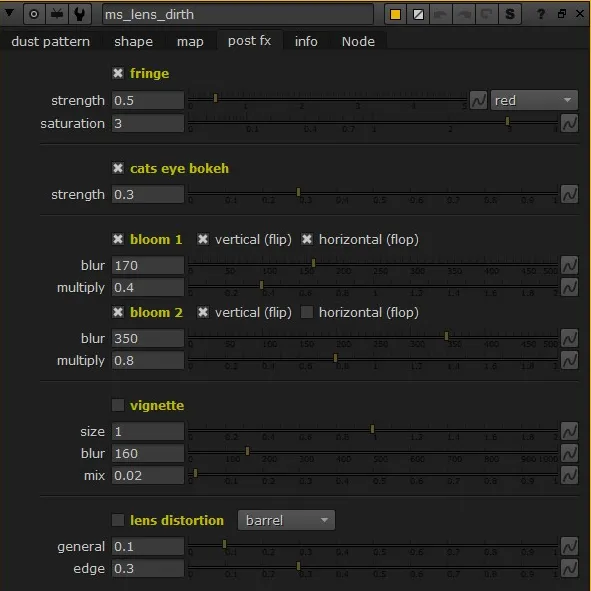Click the bloom 2 blur slider handle
The image size is (591, 591).
tap(446, 336)
